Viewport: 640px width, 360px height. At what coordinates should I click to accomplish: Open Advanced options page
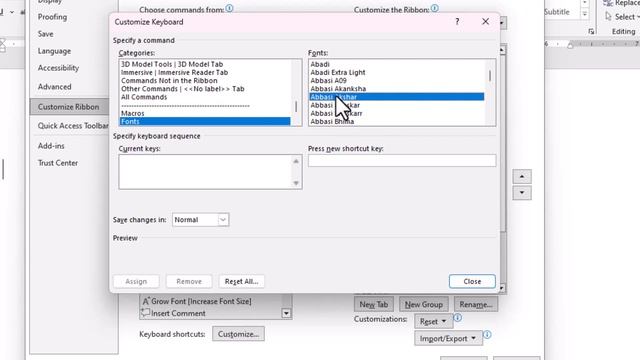tap(54, 87)
